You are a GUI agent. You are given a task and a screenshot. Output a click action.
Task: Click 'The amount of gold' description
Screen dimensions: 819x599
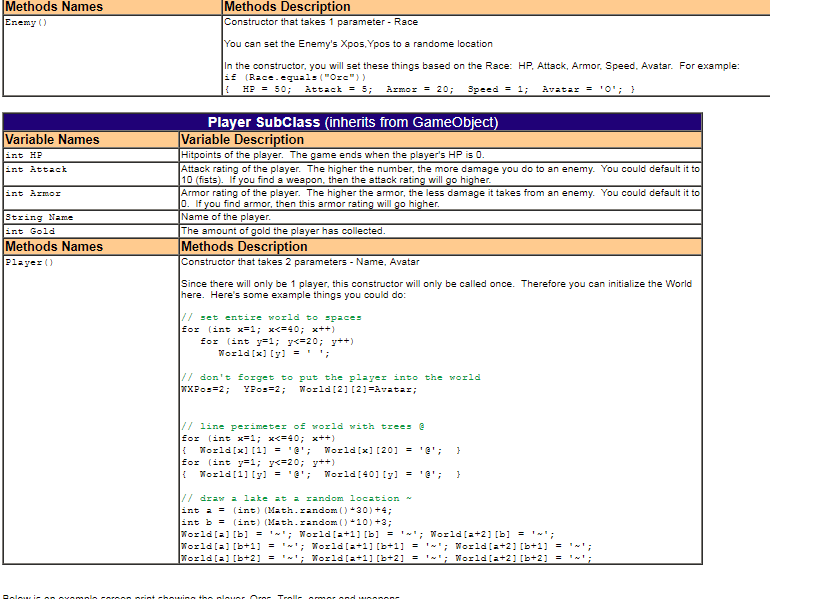[283, 231]
